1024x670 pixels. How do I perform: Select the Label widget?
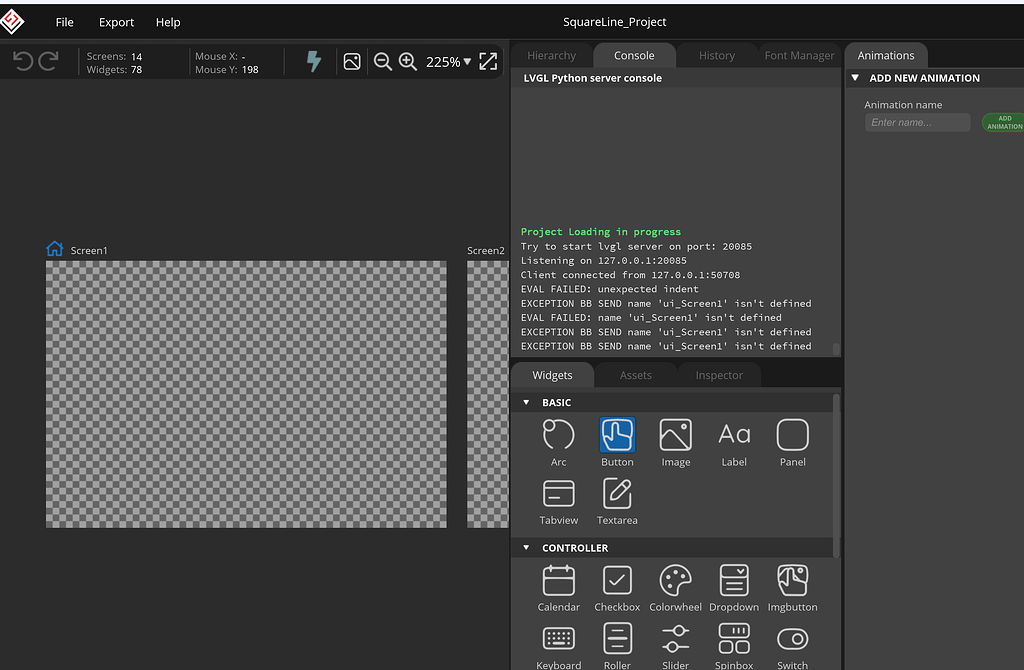click(734, 443)
